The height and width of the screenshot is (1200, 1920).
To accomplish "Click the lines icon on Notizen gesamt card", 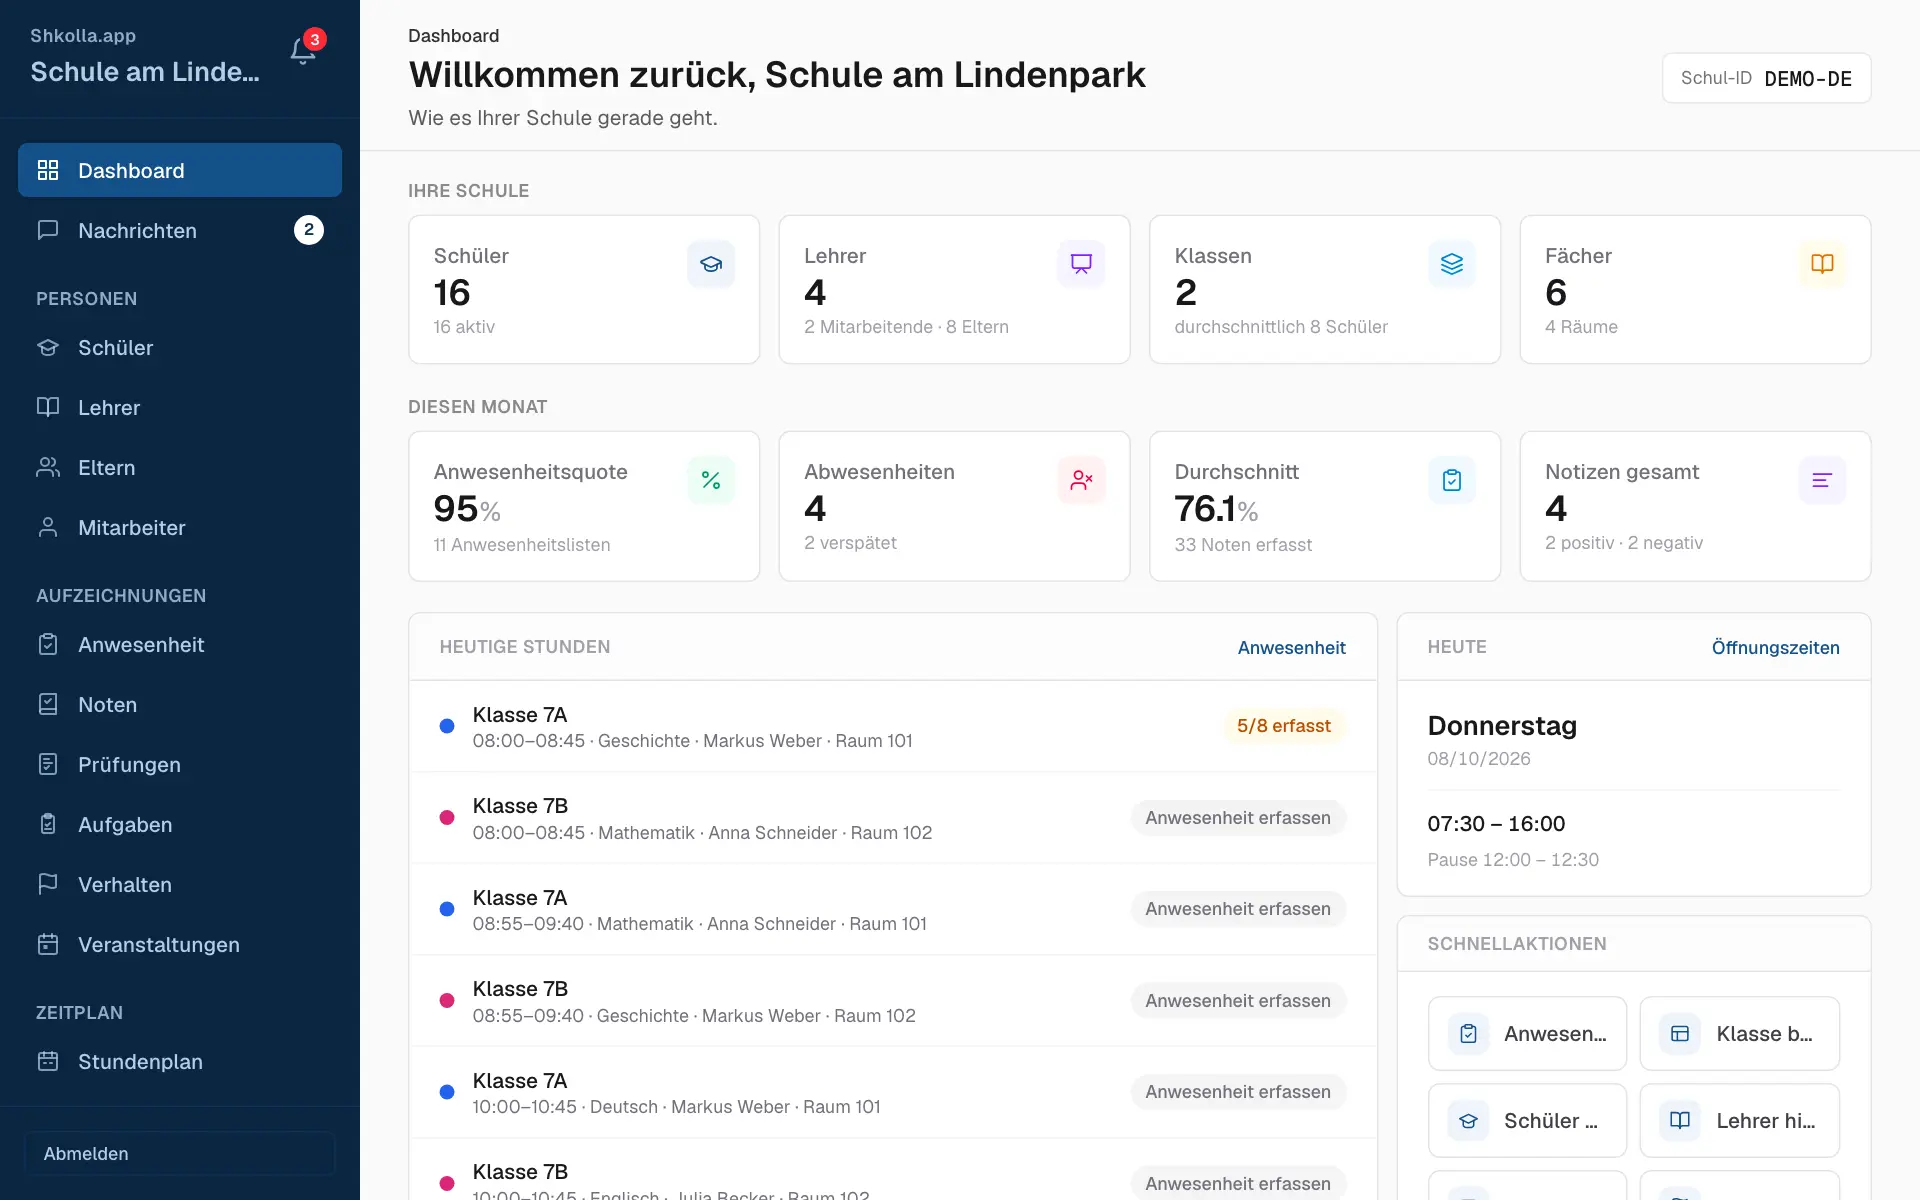I will [x=1822, y=480].
